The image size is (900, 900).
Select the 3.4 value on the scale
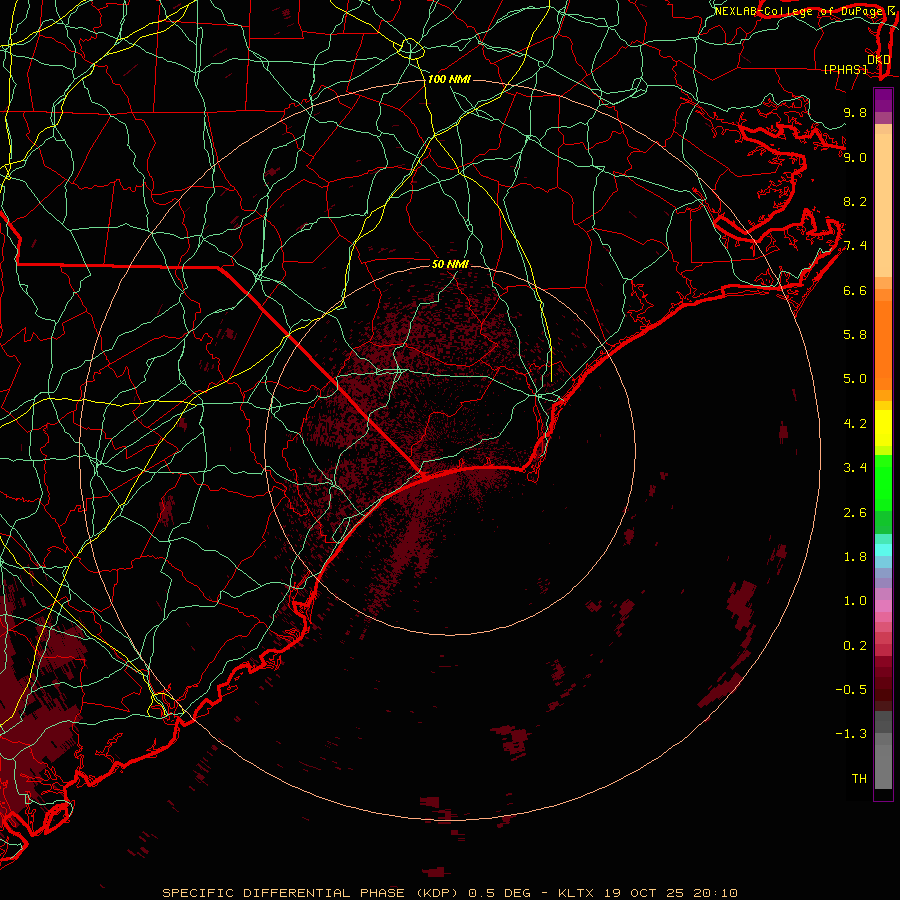tap(855, 468)
